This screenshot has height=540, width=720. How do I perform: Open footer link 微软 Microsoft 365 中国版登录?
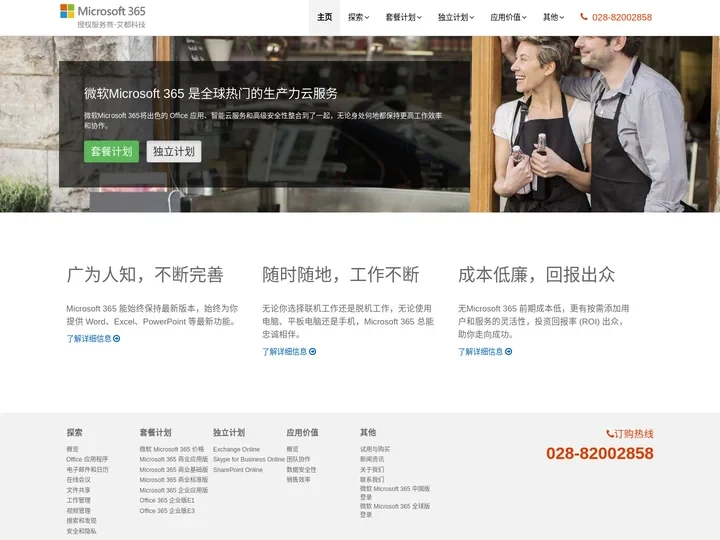tap(395, 493)
